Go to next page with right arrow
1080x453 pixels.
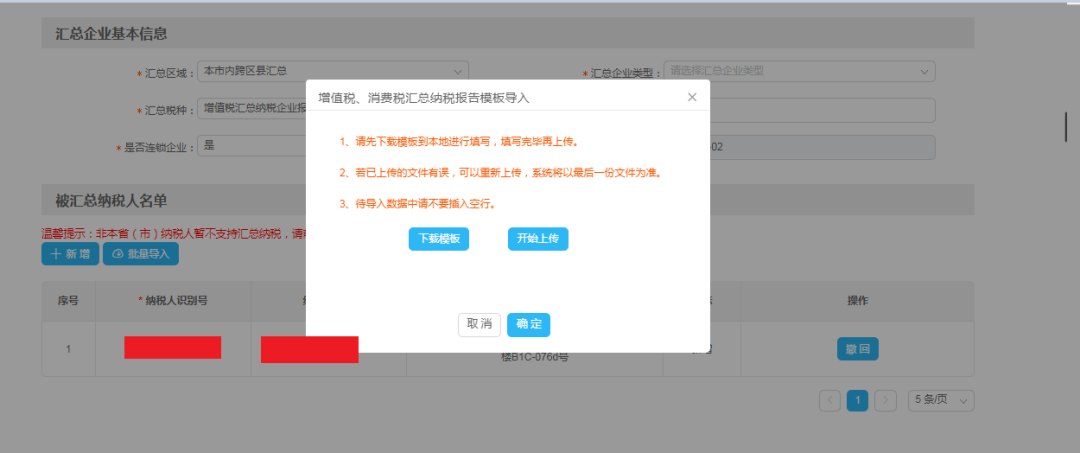pyautogui.click(x=885, y=401)
